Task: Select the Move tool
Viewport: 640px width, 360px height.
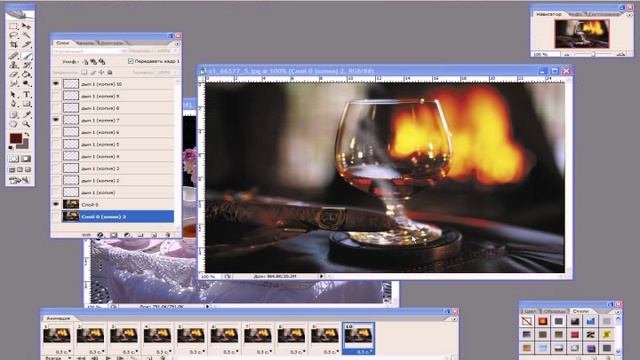Action: coord(26,26)
